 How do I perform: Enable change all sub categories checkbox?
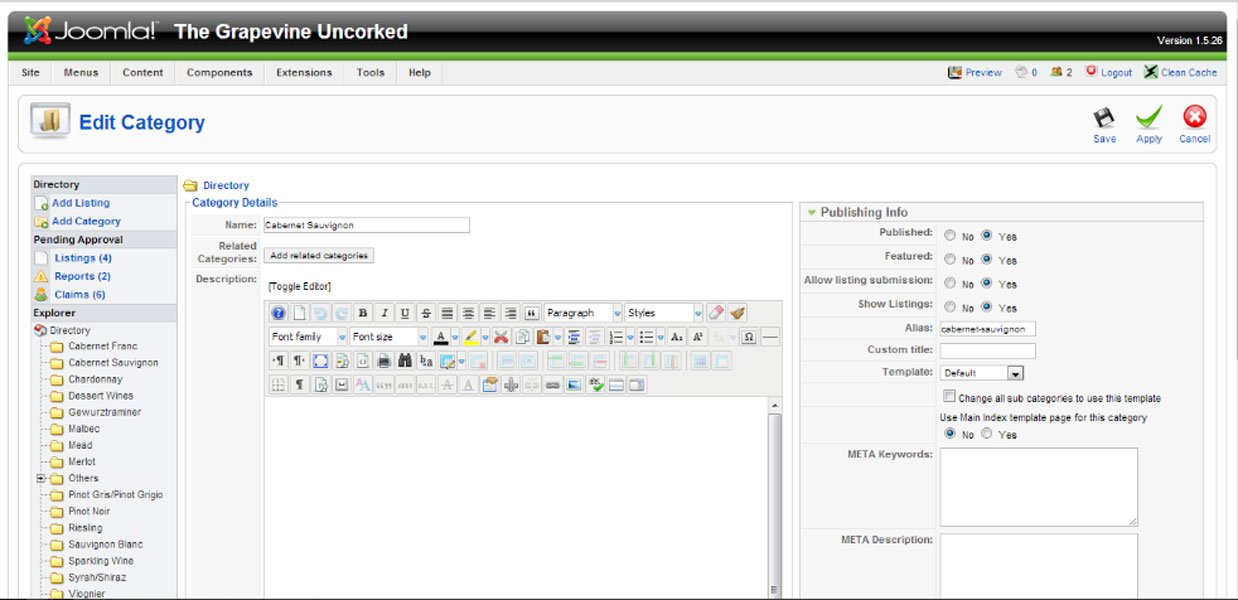click(x=949, y=397)
